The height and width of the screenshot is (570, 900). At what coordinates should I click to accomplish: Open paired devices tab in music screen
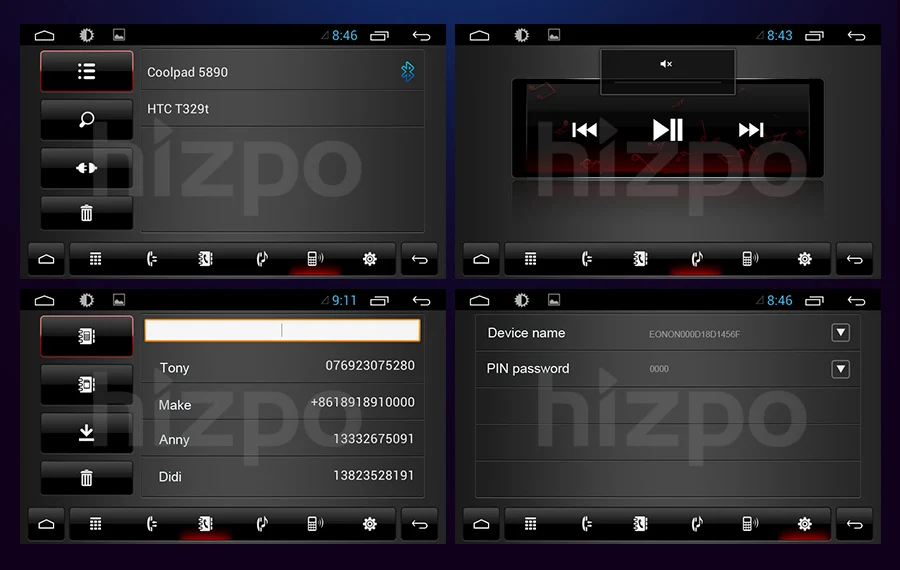coord(750,259)
